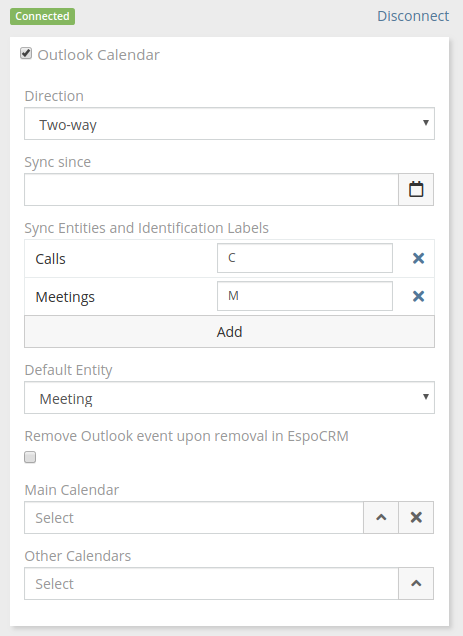Edit the Meetings identification label field
The height and width of the screenshot is (636, 463).
click(305, 296)
